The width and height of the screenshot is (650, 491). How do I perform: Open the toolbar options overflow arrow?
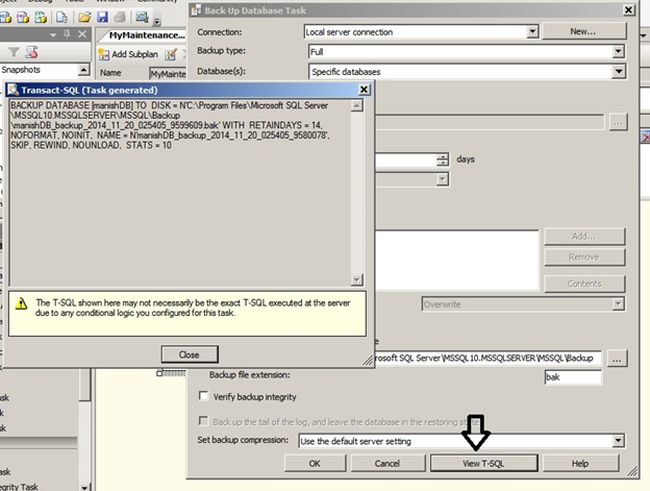(x=157, y=22)
